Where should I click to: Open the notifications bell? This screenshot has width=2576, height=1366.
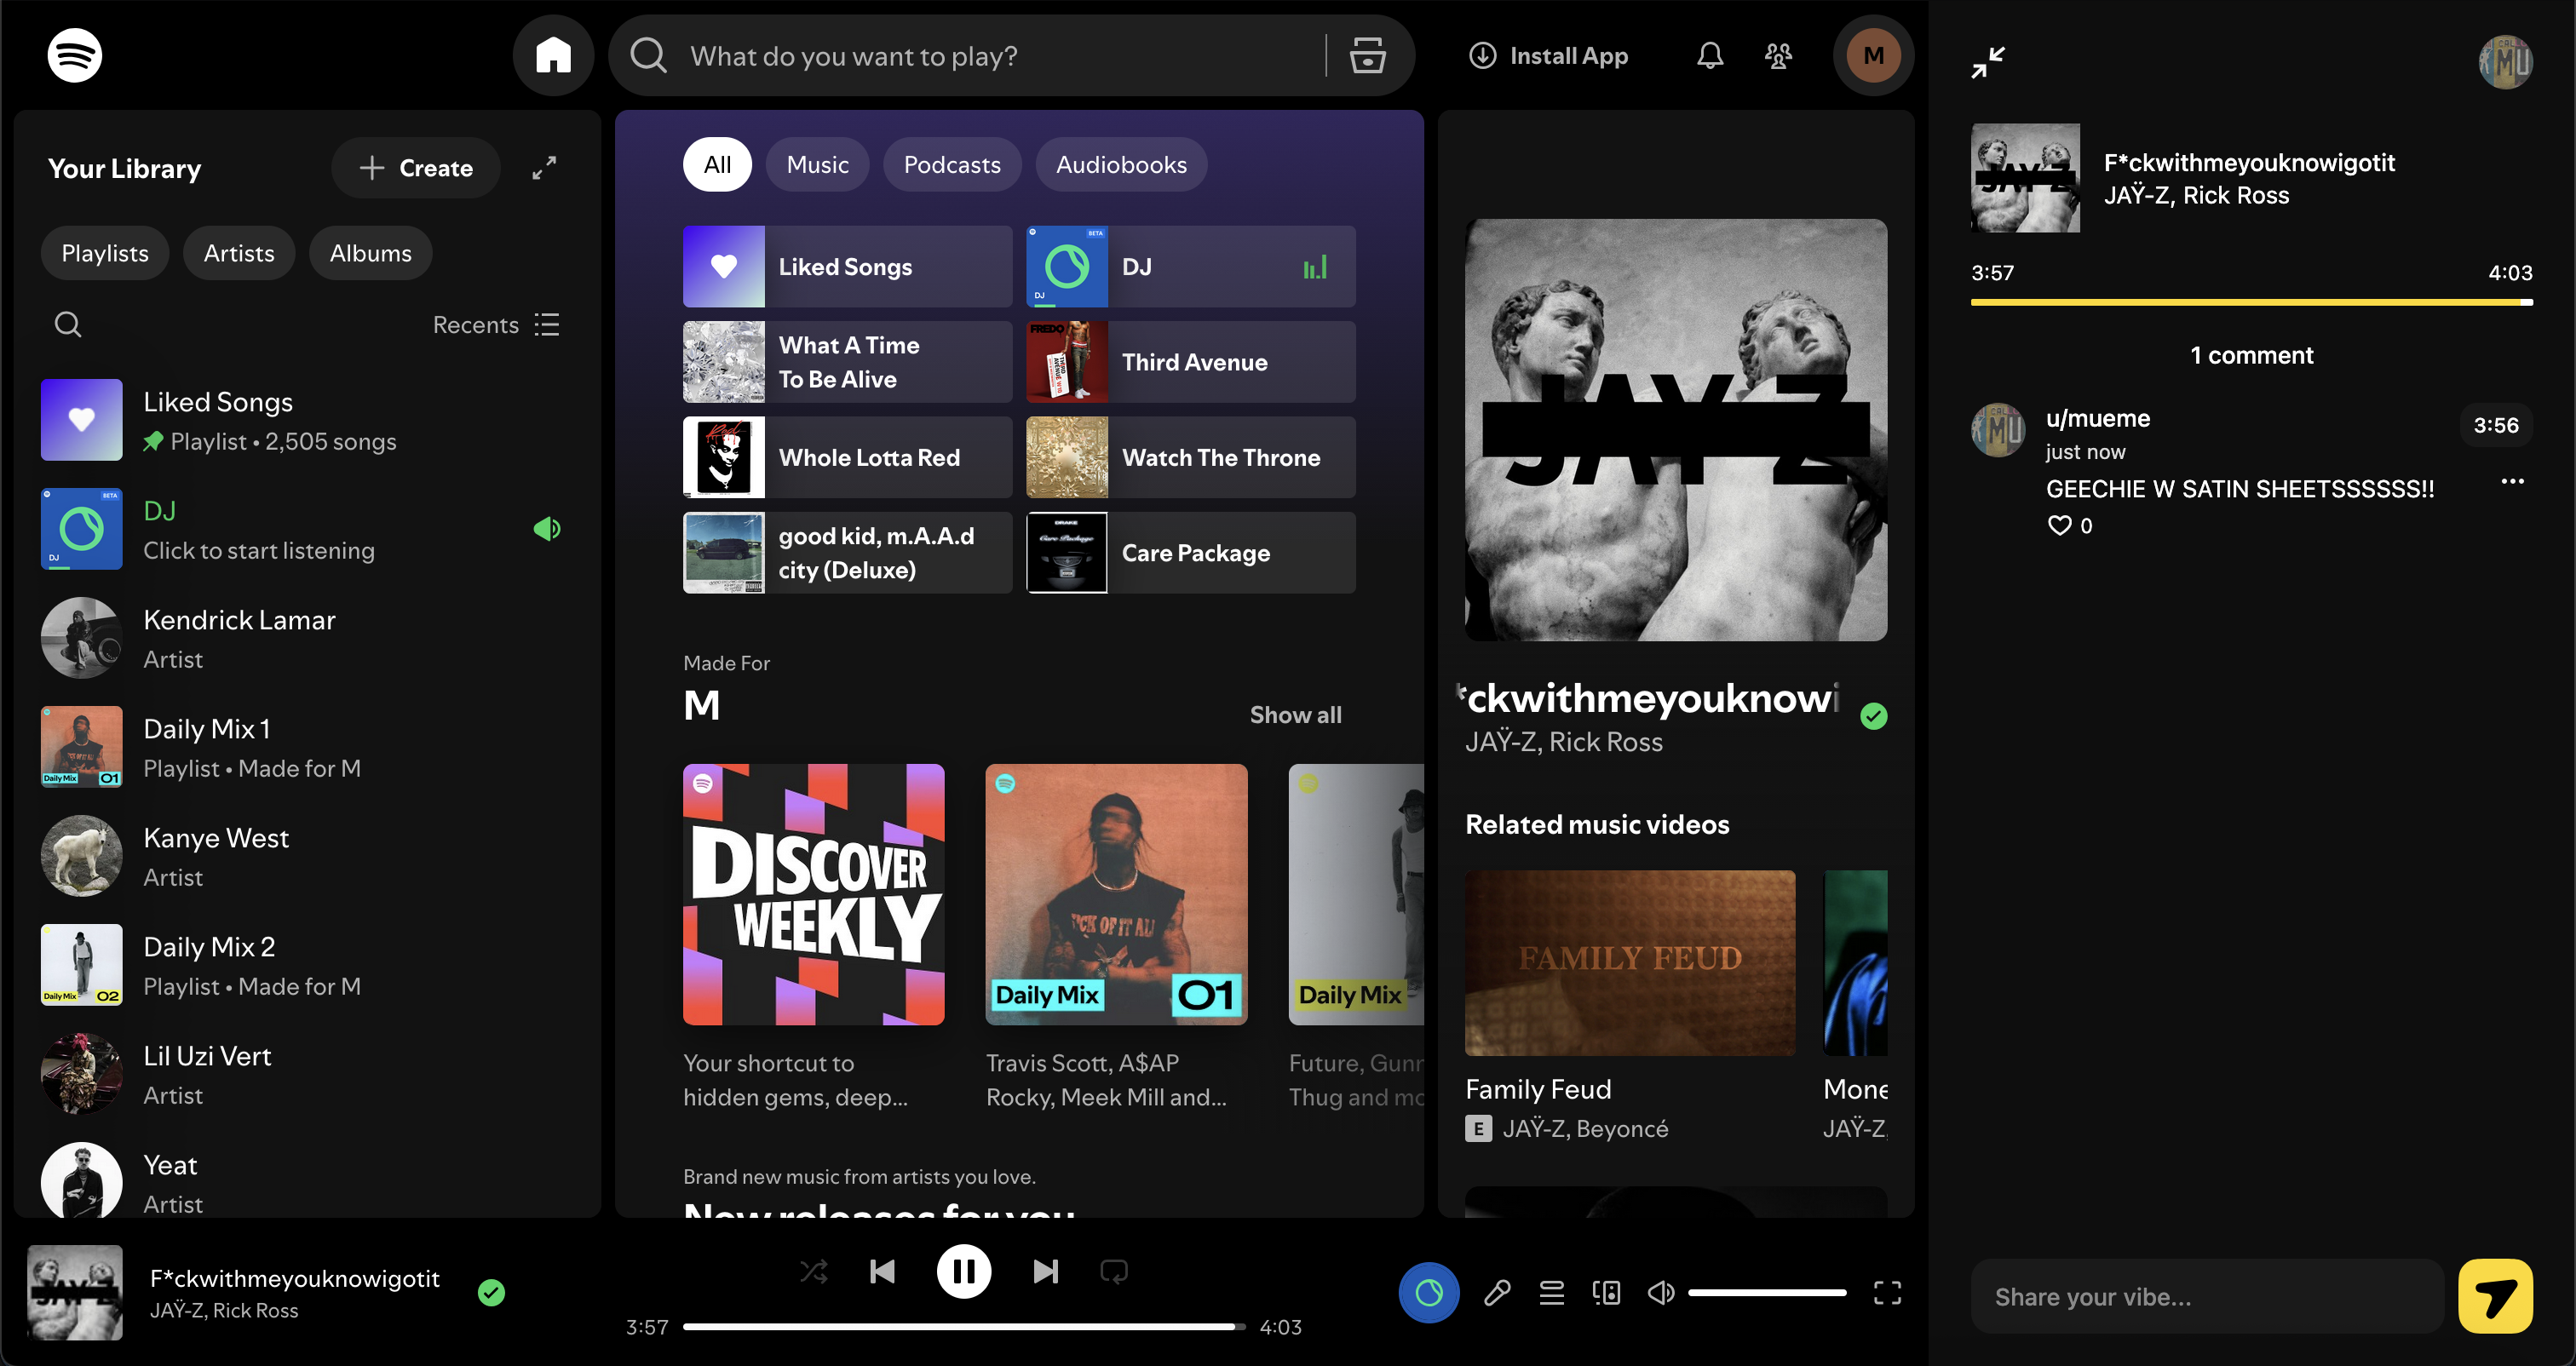pyautogui.click(x=1710, y=56)
